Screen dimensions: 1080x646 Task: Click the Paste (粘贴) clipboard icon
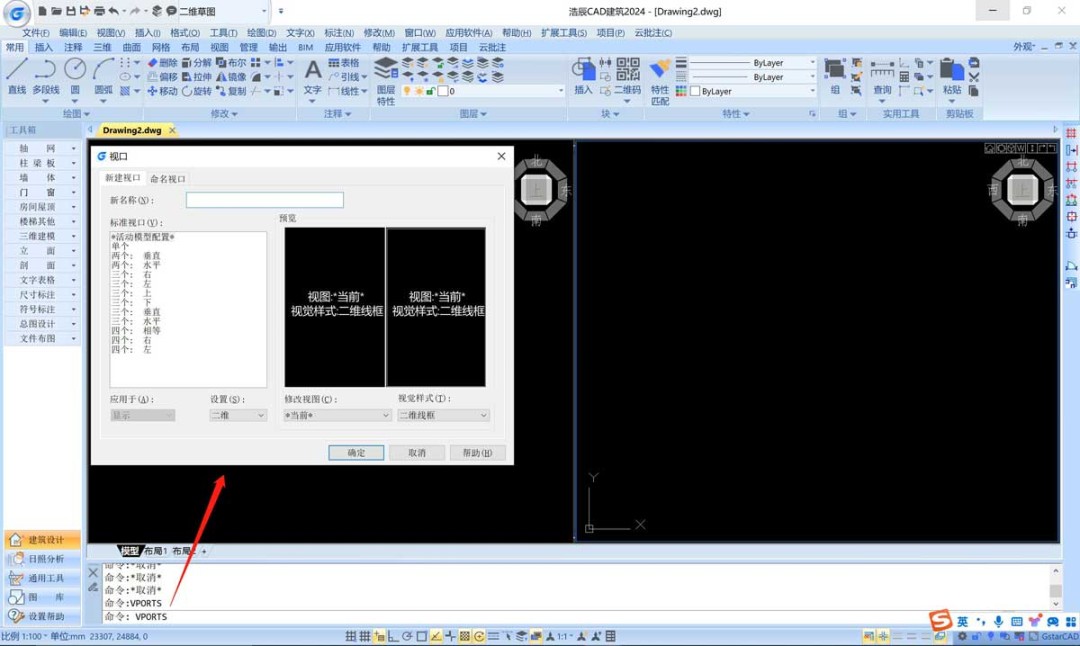tap(951, 74)
